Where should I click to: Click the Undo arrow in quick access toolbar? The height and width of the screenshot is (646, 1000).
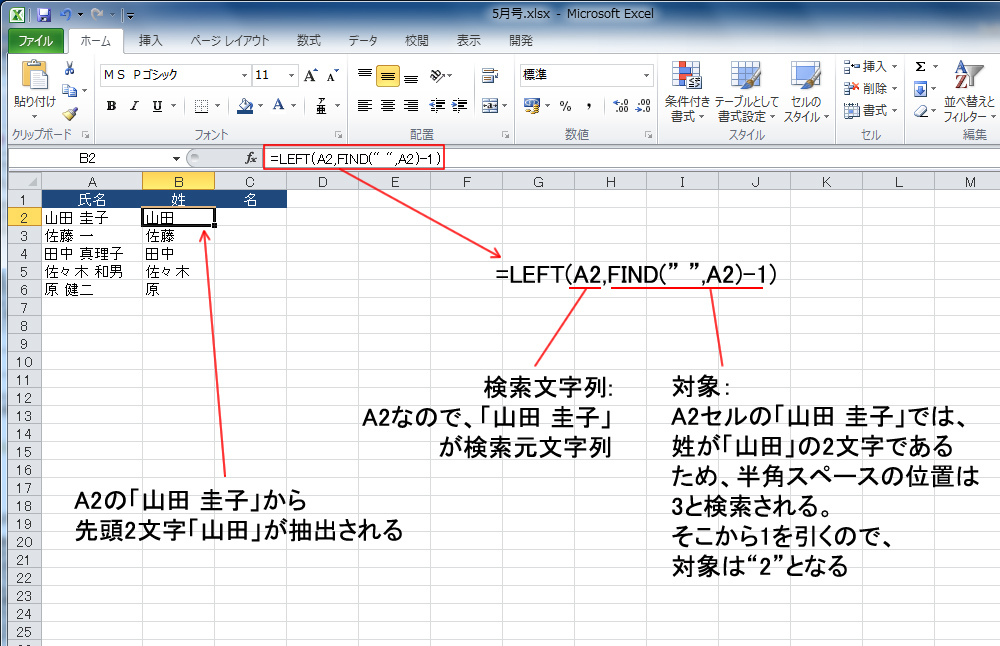[65, 14]
